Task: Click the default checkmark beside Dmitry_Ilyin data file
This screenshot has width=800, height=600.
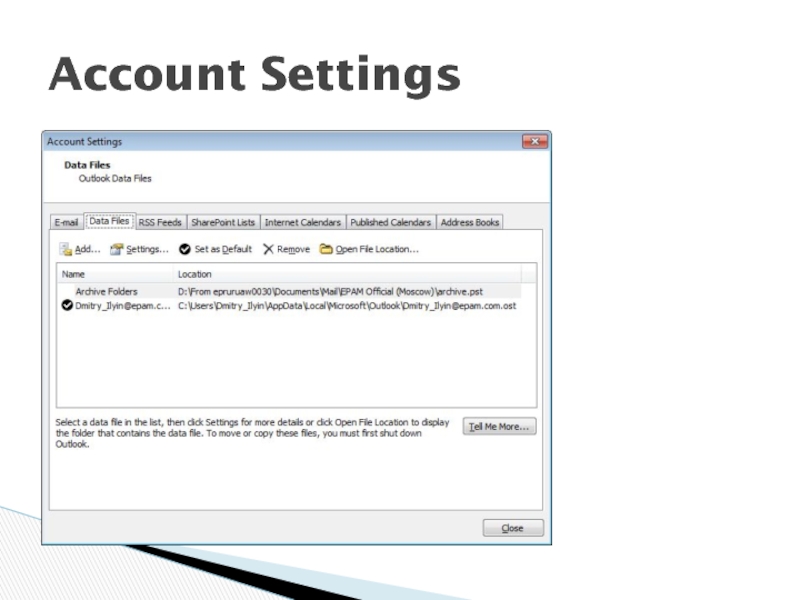Action: point(67,306)
